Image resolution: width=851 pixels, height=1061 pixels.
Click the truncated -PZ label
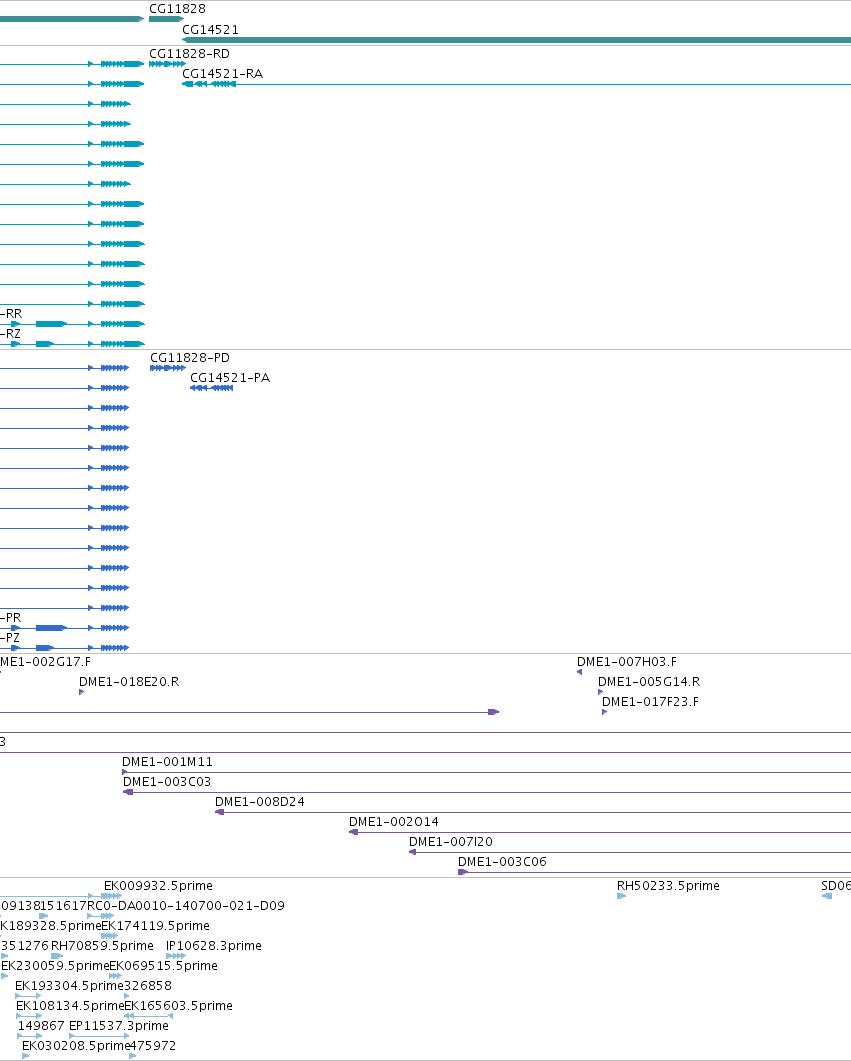pos(10,637)
